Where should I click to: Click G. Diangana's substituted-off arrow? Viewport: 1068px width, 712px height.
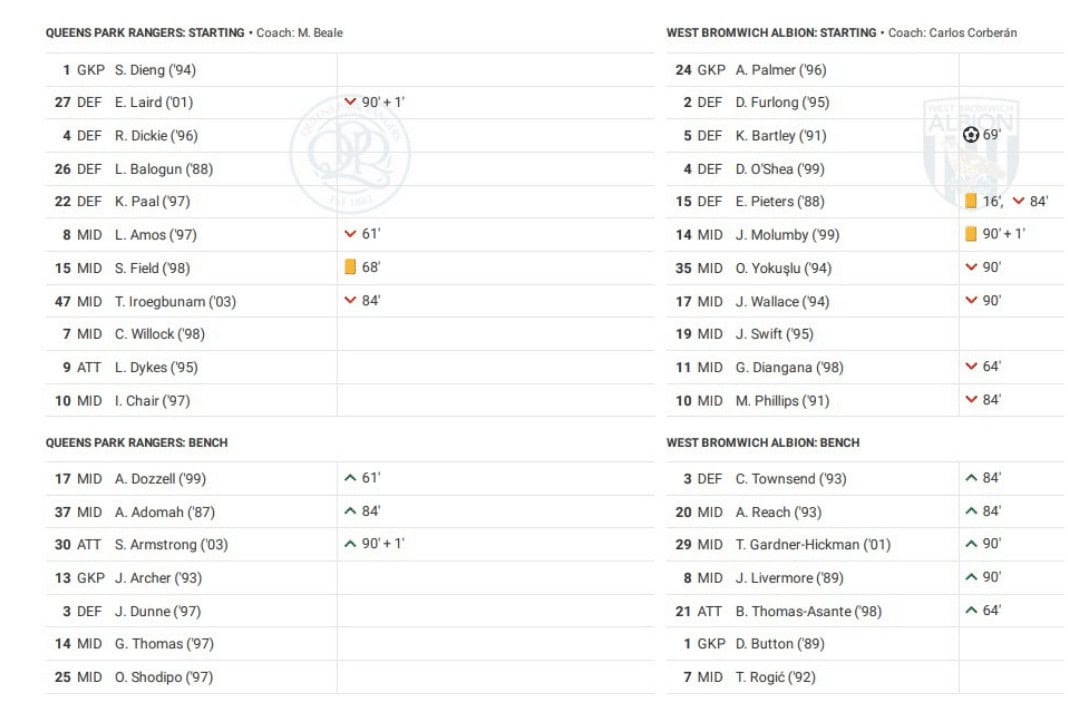click(x=971, y=367)
